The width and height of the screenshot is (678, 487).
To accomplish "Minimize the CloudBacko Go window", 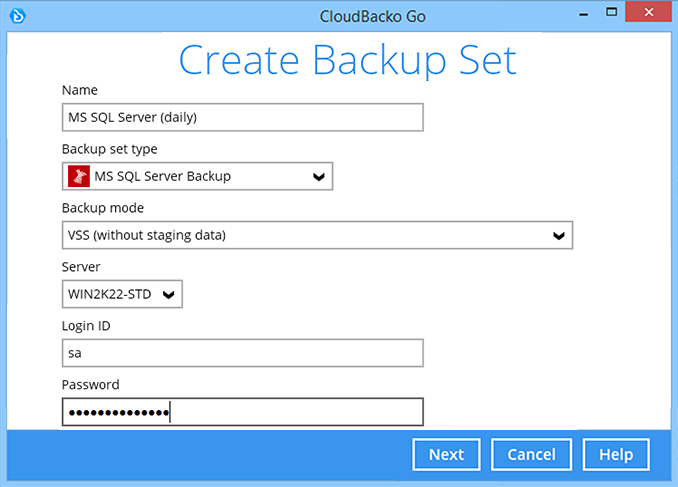I will [x=583, y=14].
